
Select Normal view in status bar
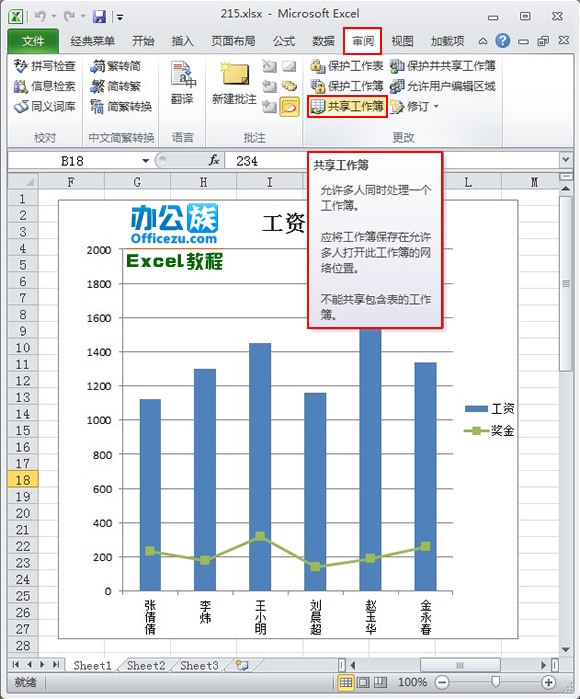[346, 682]
